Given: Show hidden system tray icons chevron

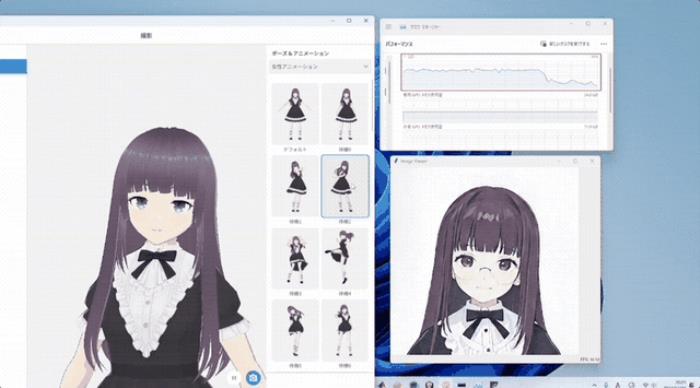Looking at the screenshot, I should pyautogui.click(x=594, y=384).
